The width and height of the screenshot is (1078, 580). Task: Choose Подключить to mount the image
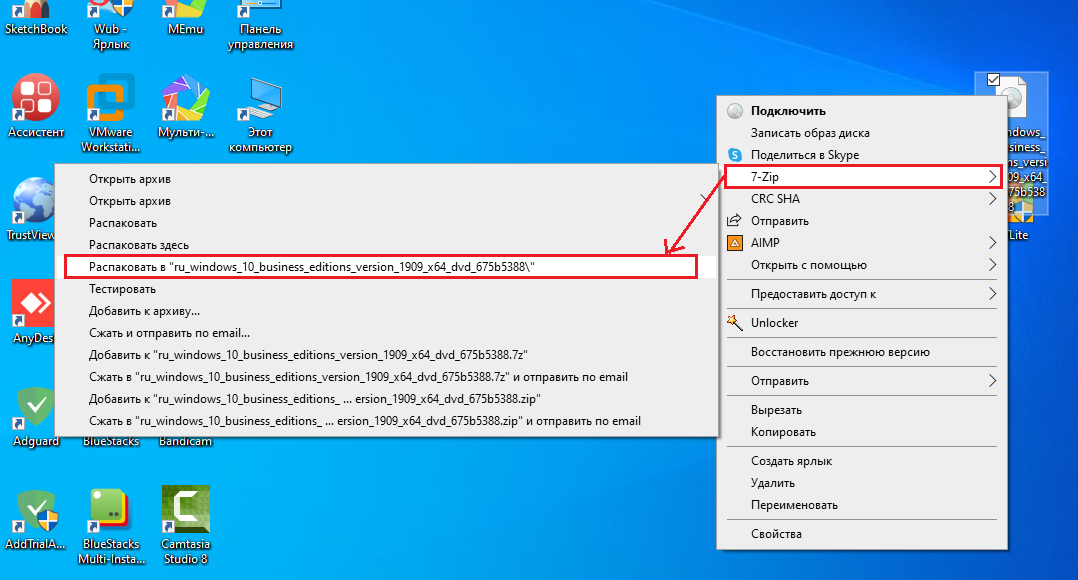862,111
